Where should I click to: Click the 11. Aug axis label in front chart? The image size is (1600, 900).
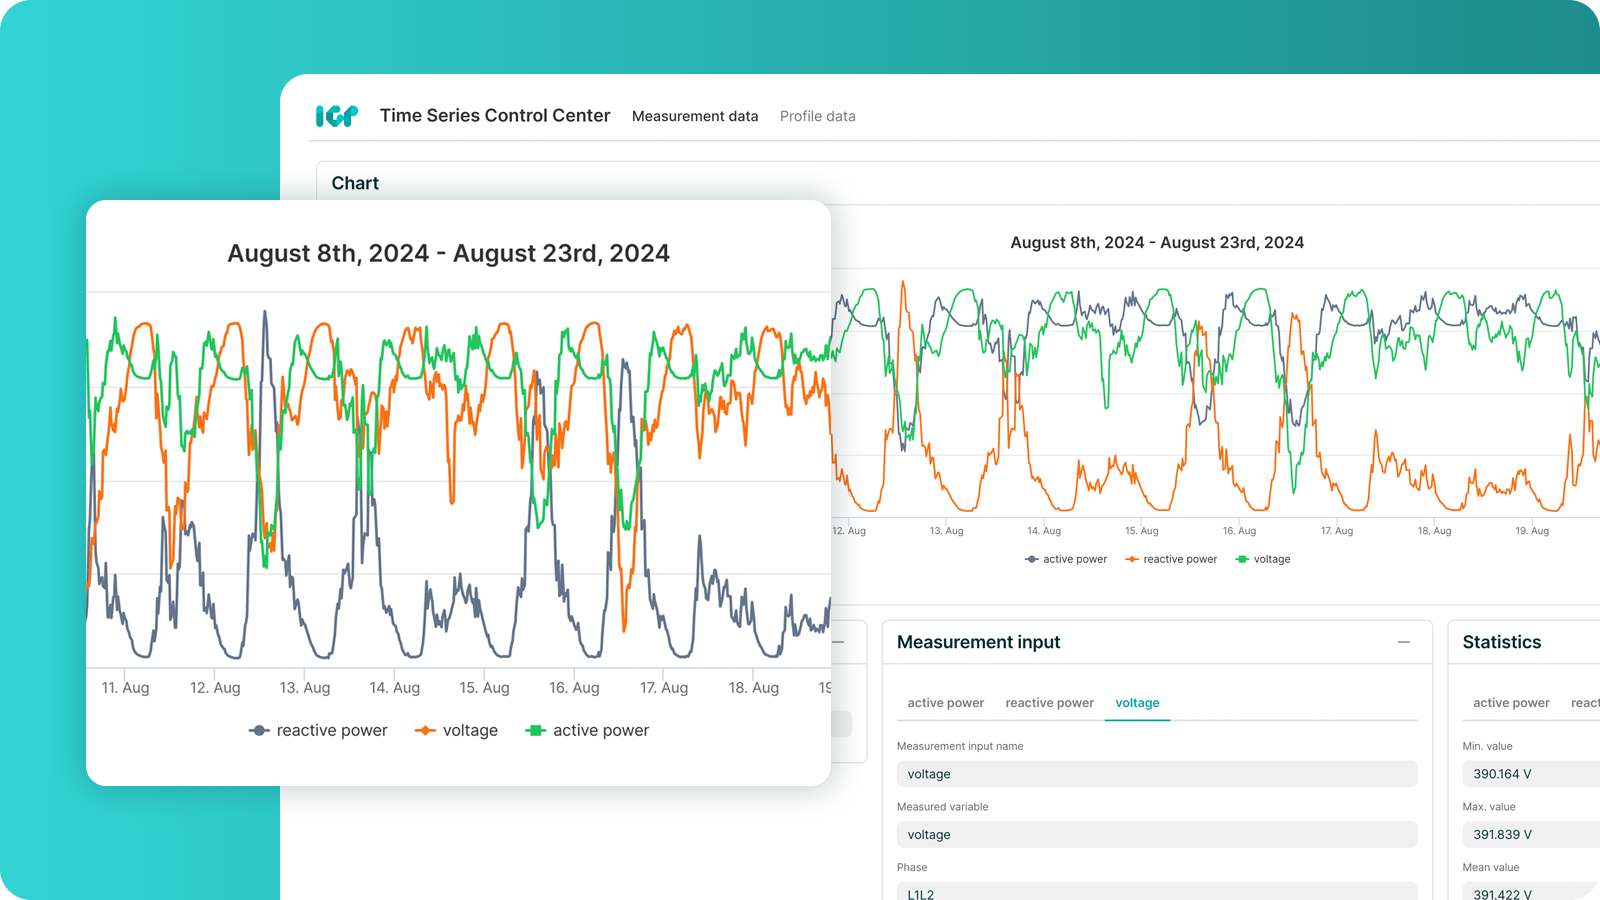125,688
